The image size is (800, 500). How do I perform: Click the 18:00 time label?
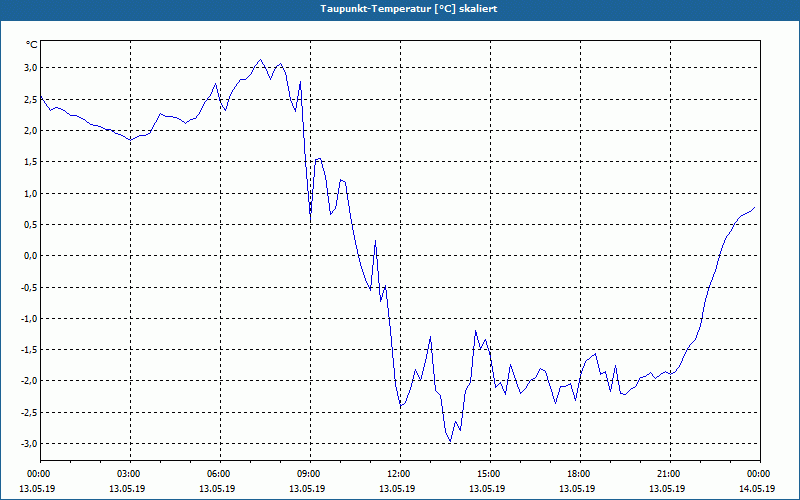pyautogui.click(x=580, y=474)
